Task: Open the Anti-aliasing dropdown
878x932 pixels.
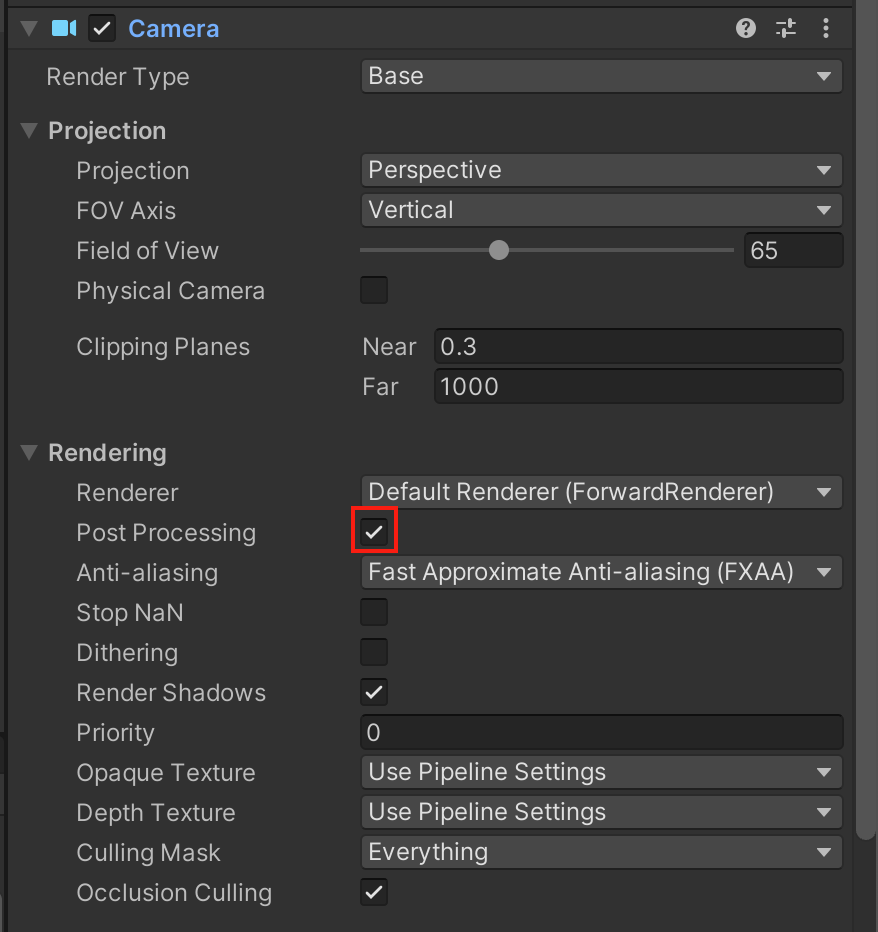Action: (x=601, y=572)
